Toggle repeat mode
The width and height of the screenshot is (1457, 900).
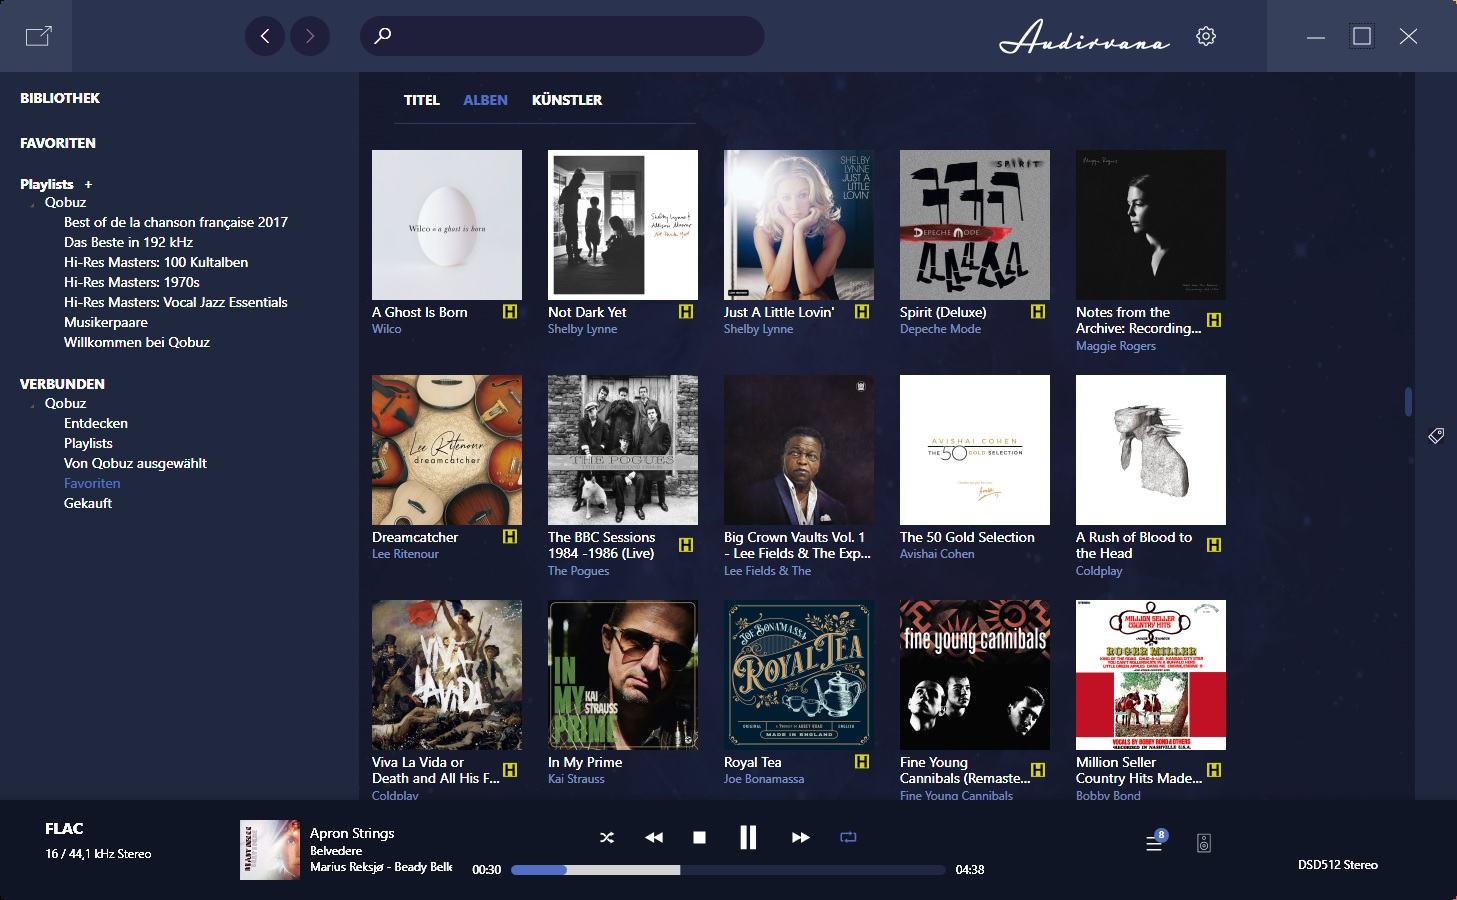coord(848,837)
